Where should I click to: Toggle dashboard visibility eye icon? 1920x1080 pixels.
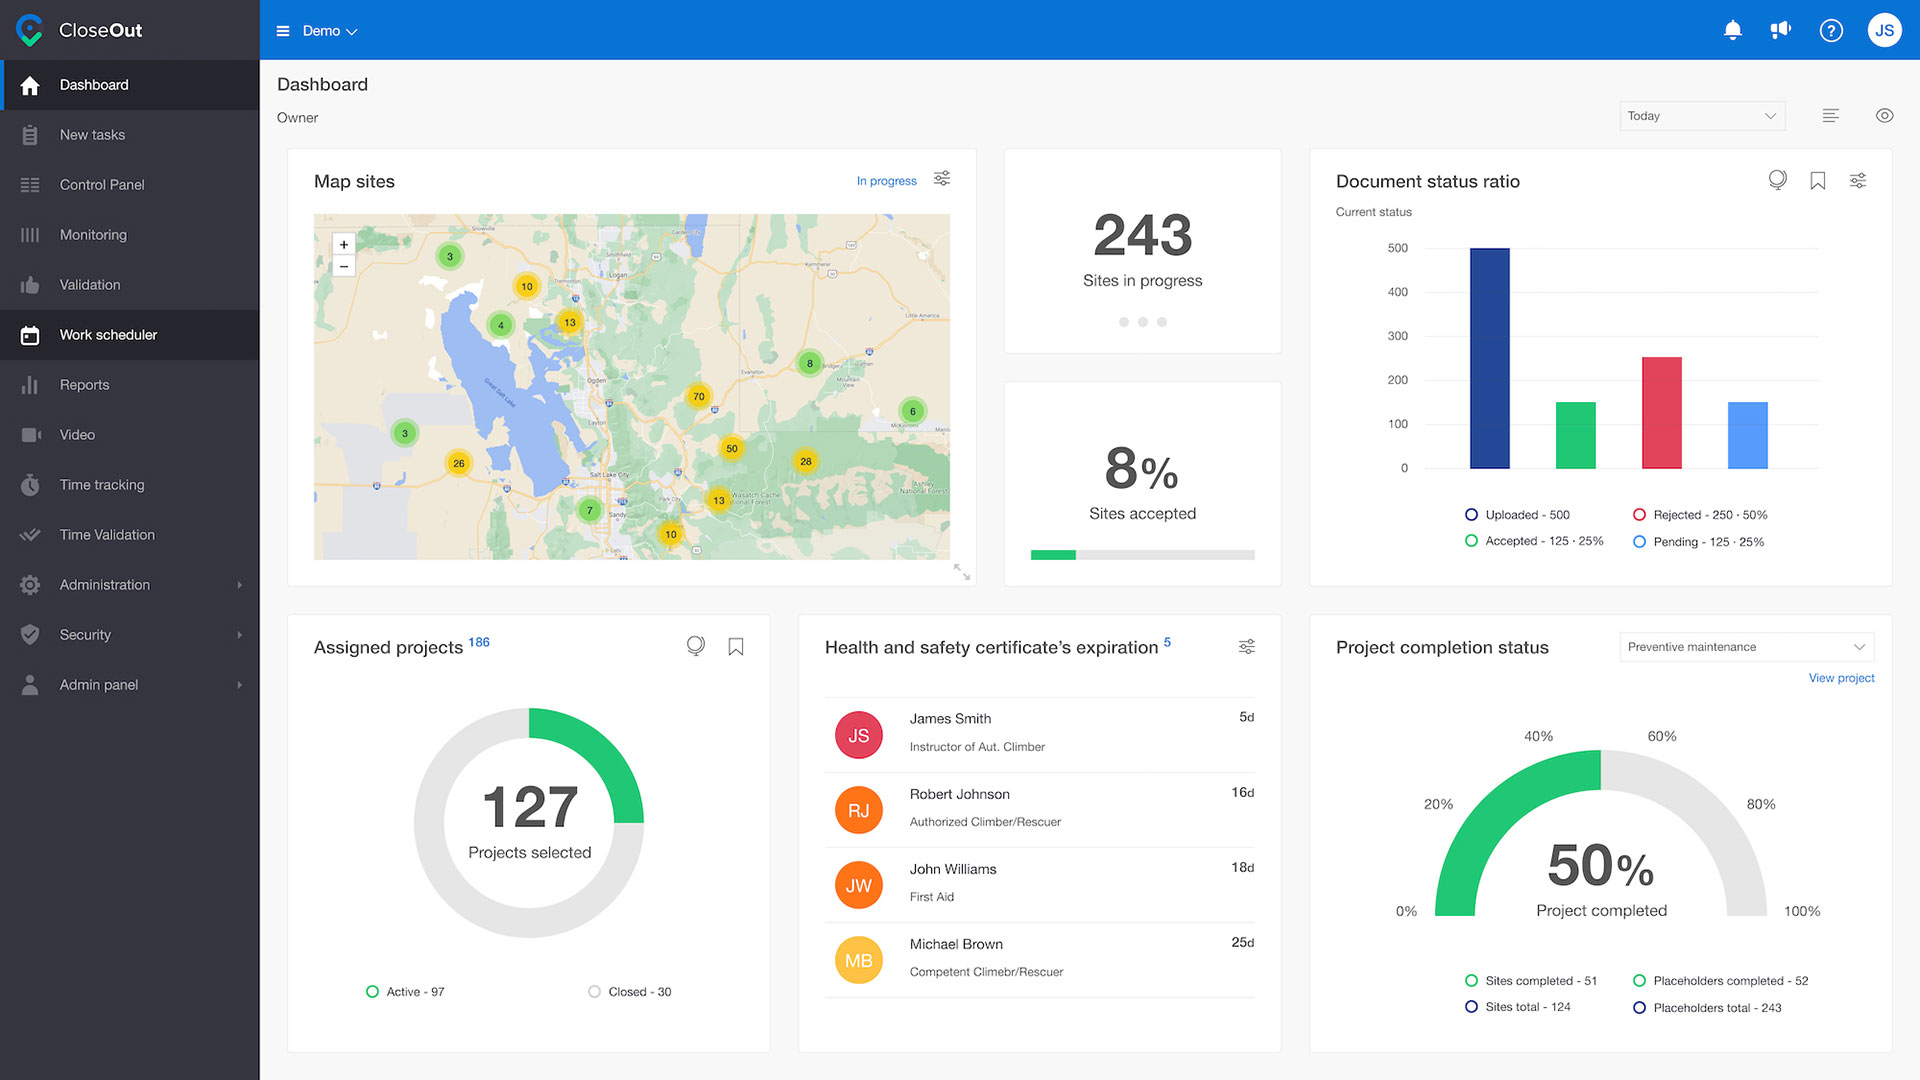[x=1884, y=116]
